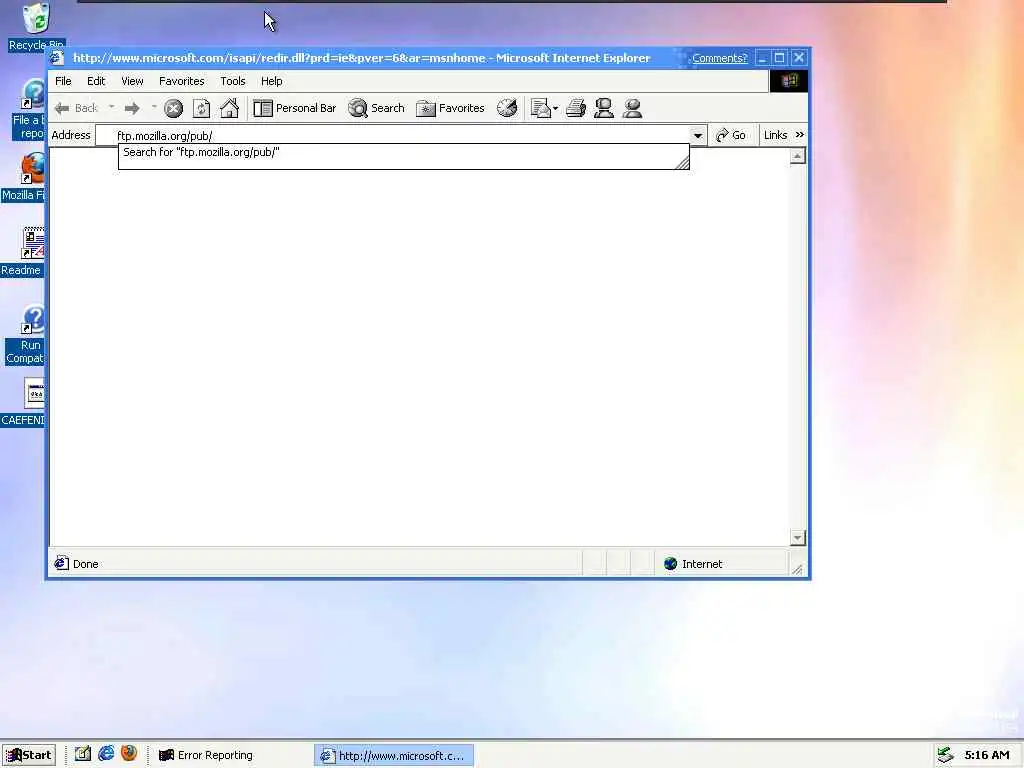Image resolution: width=1024 pixels, height=768 pixels.
Task: Open the Tools menu
Action: 232,81
